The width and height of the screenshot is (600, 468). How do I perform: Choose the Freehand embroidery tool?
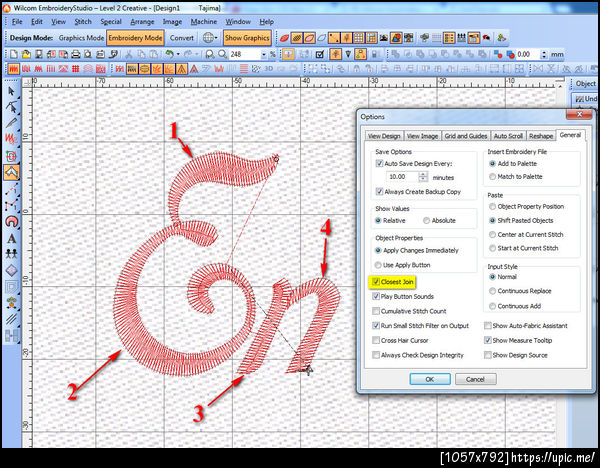(x=11, y=139)
